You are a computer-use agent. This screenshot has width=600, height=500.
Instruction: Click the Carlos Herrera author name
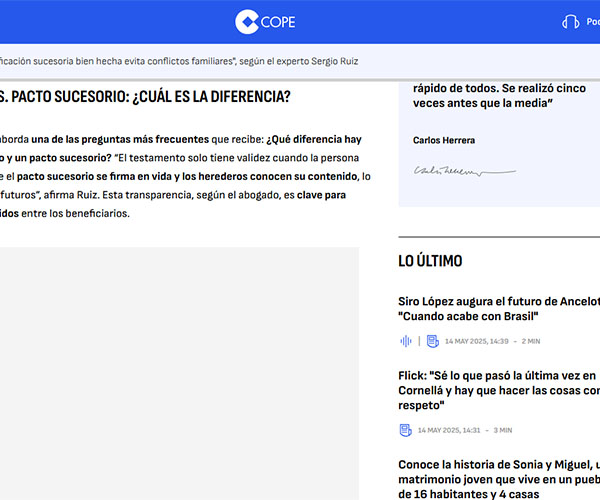coord(444,140)
